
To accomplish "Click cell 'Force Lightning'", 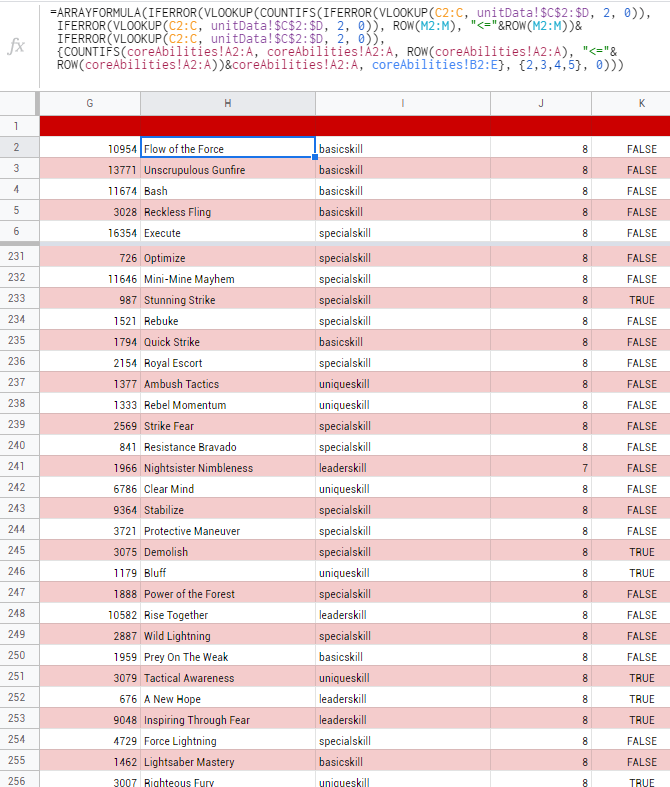I will pyautogui.click(x=228, y=741).
